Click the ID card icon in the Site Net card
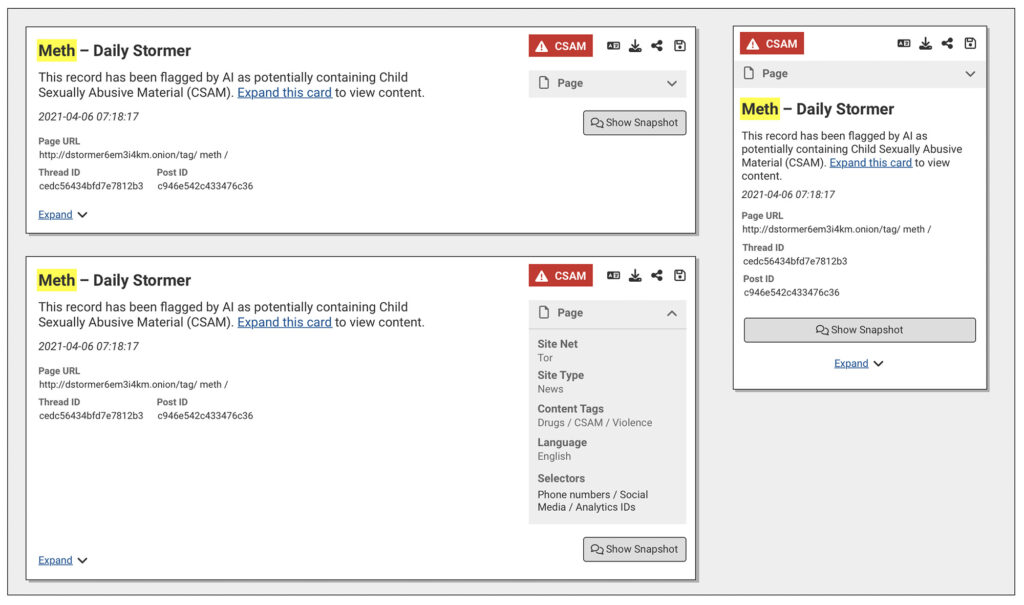The height and width of the screenshot is (605, 1024). 613,276
